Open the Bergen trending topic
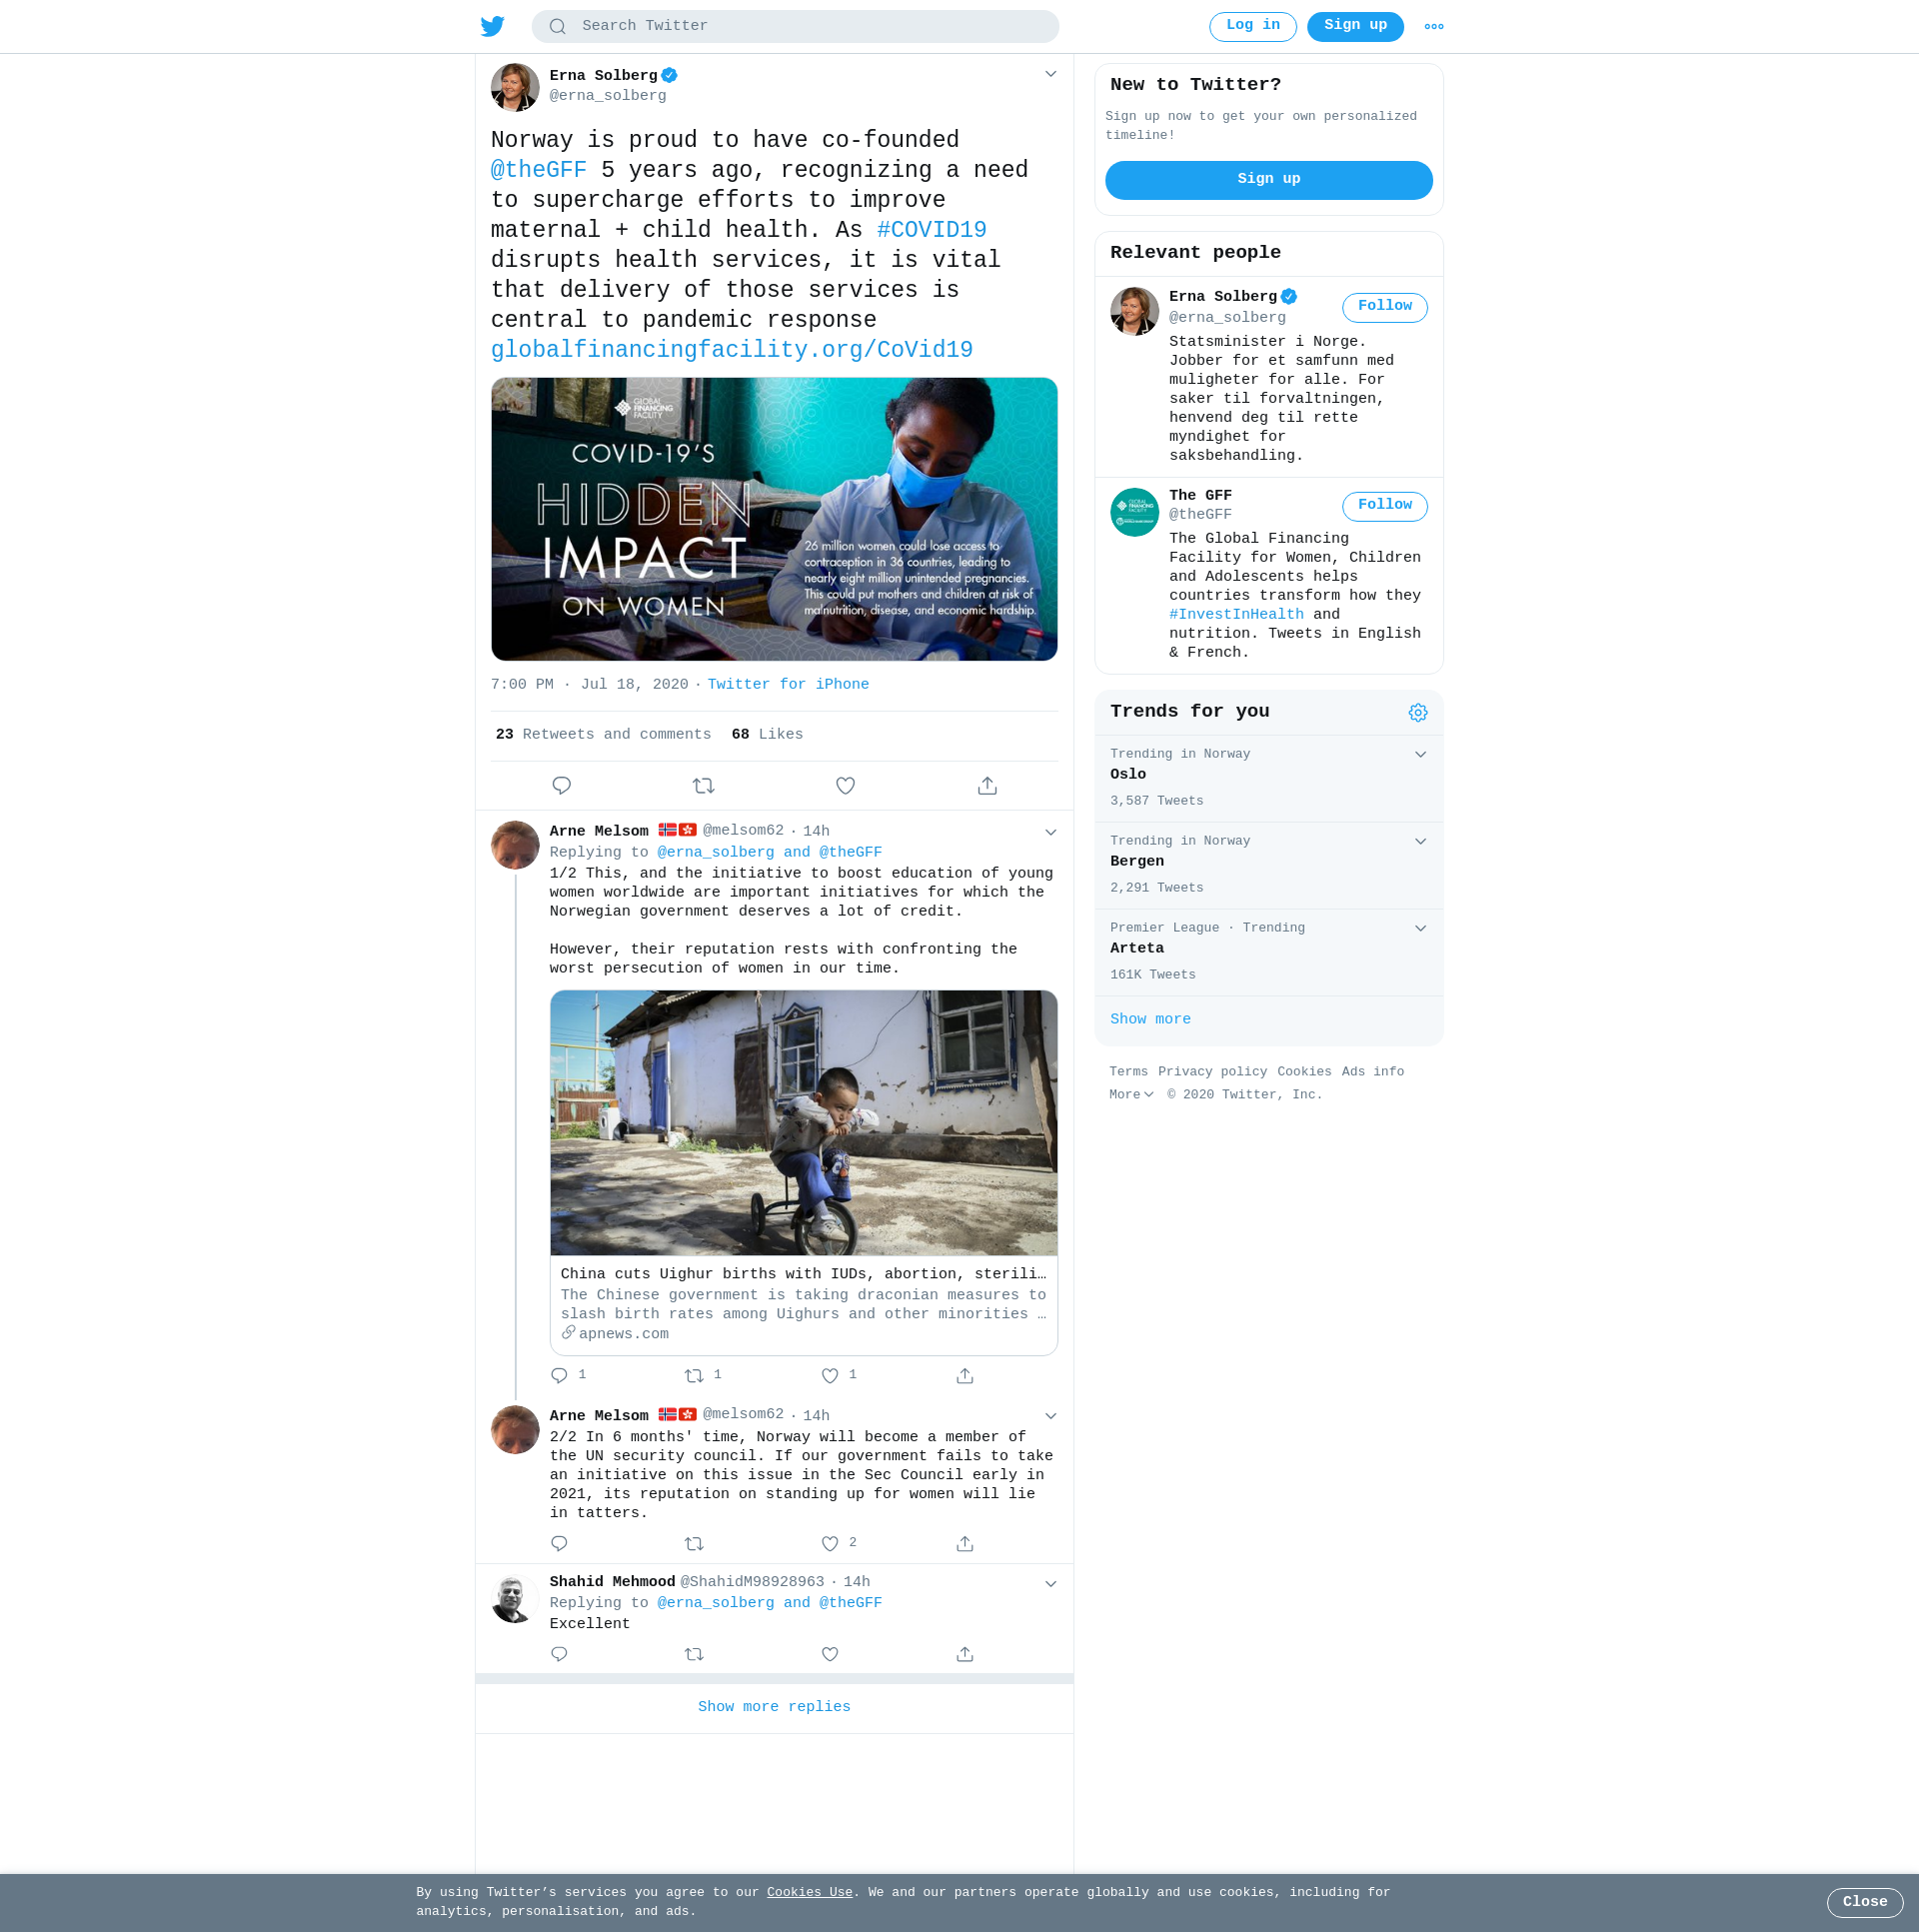The height and width of the screenshot is (1932, 1919). [x=1269, y=866]
